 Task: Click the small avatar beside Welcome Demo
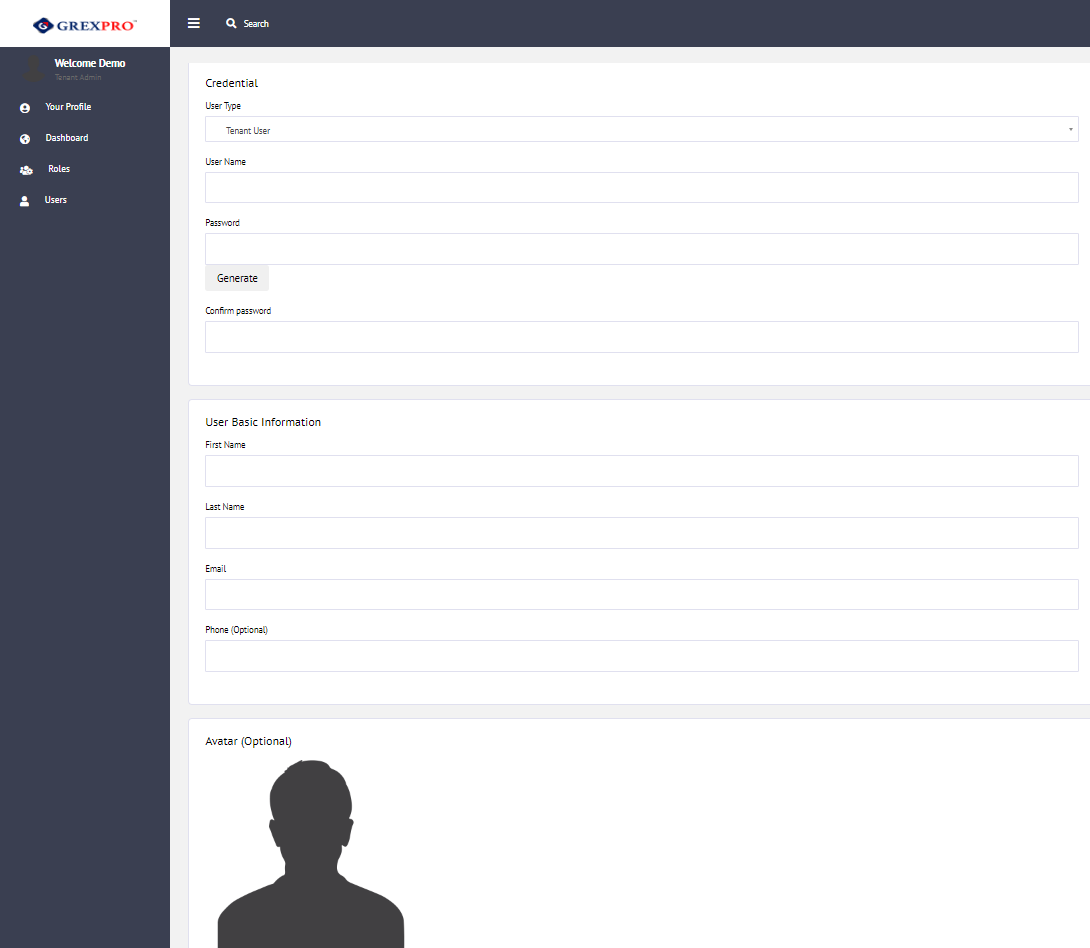tap(34, 68)
